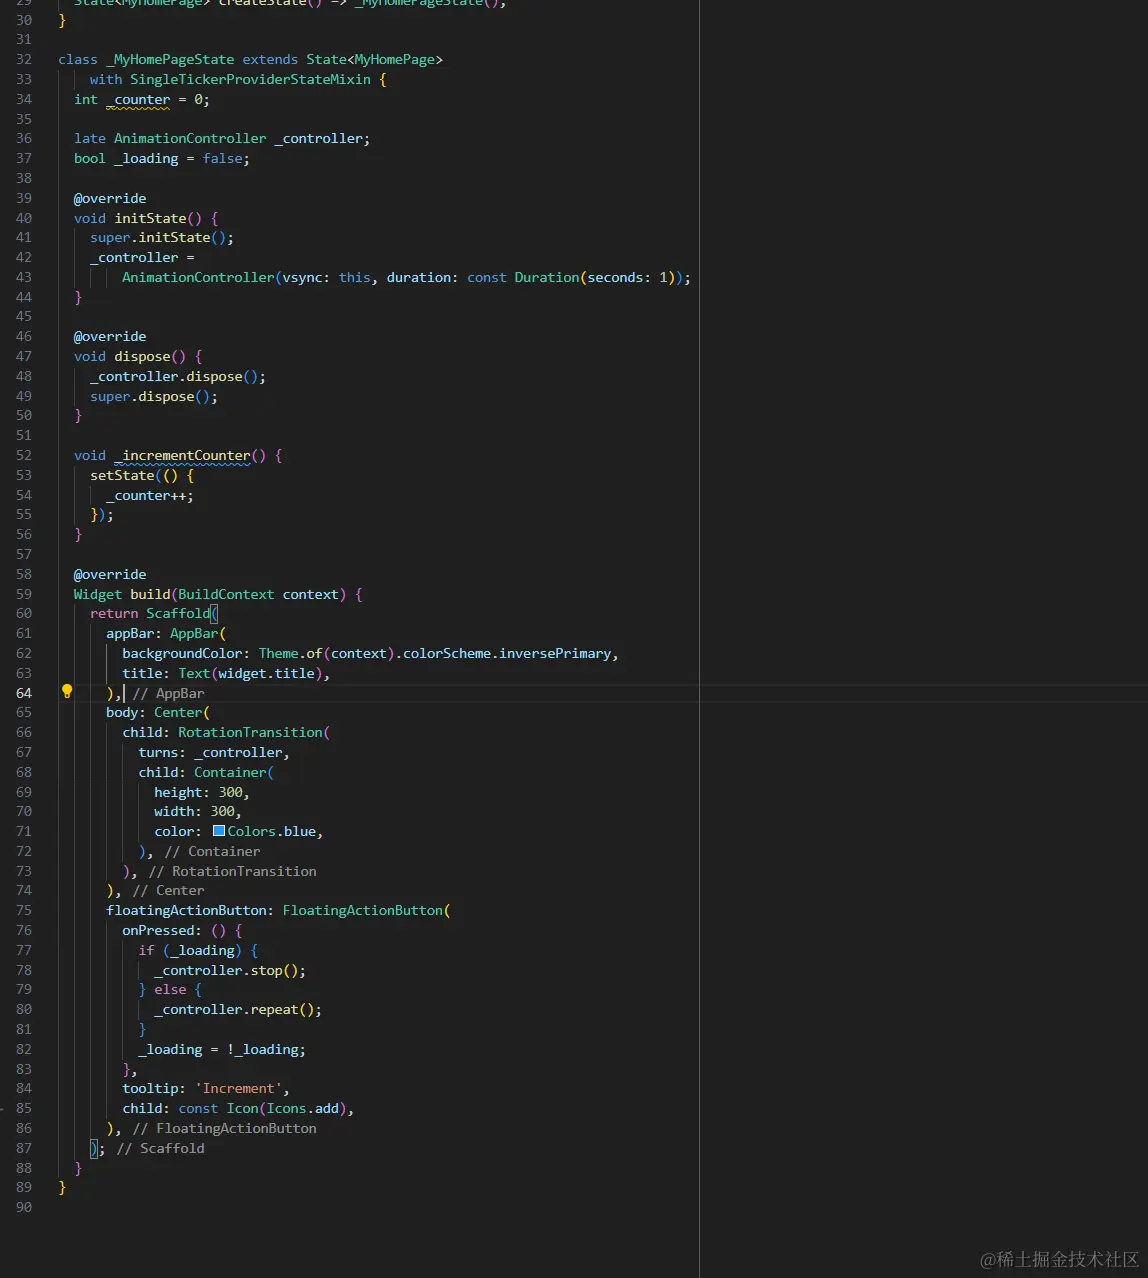Click the floatingActionButton: property name
Screen dimensions: 1148x1278
tap(190, 910)
